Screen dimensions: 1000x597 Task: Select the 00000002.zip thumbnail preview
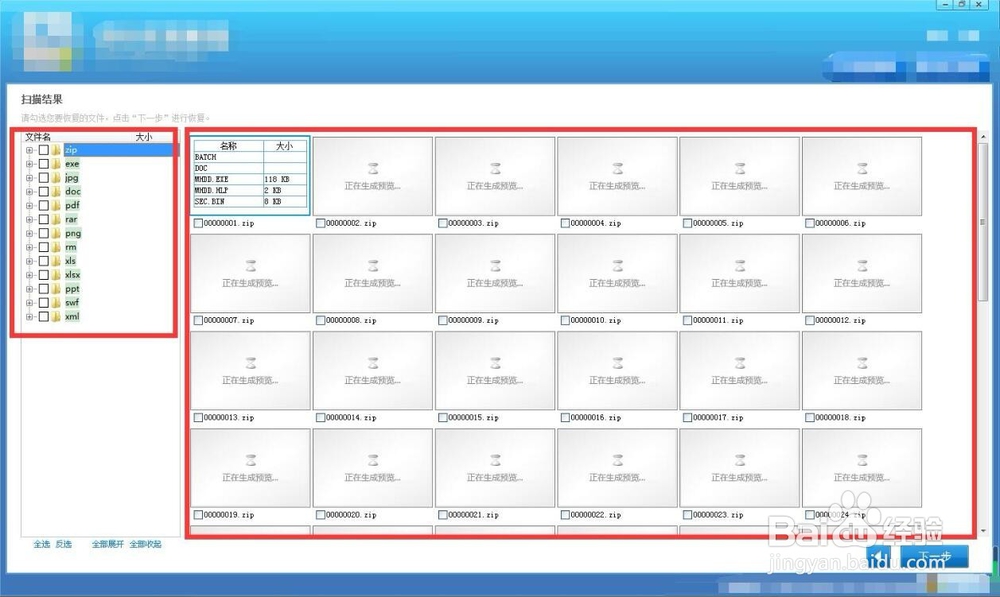[372, 176]
